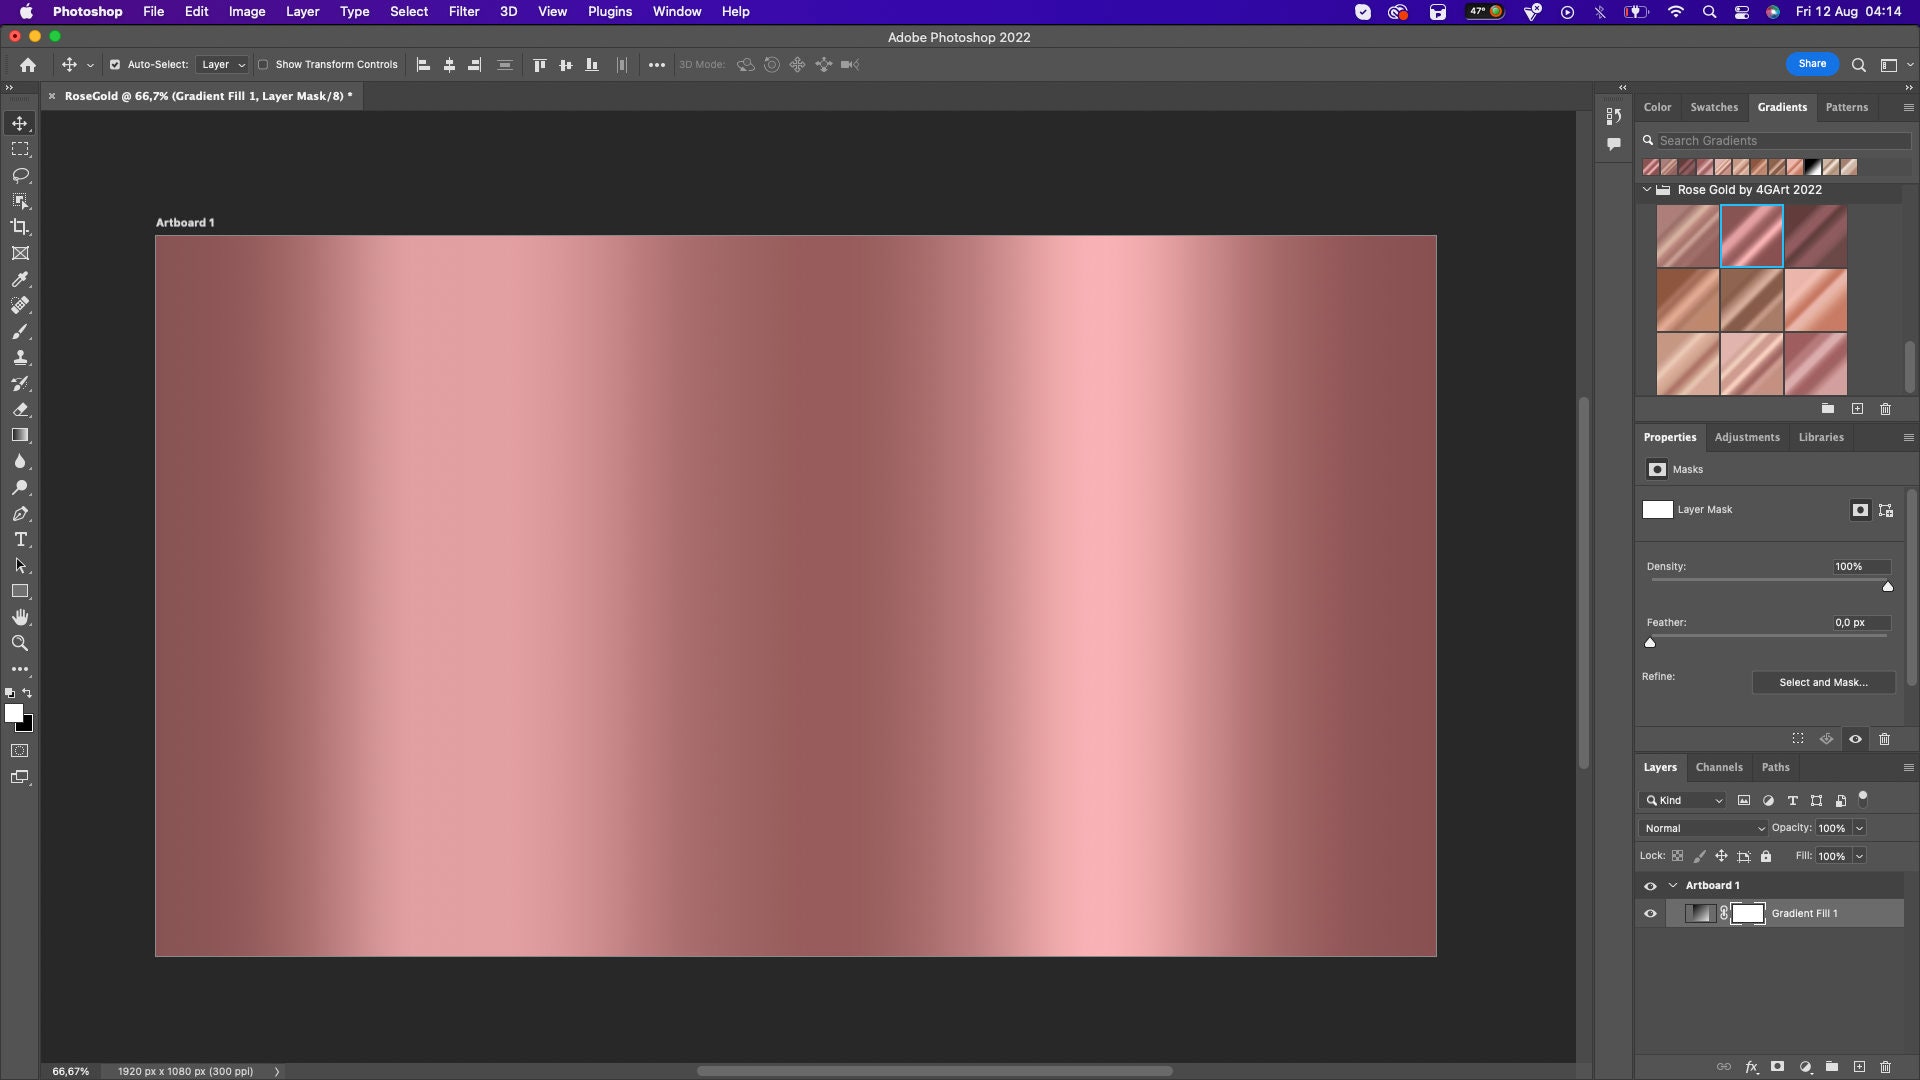Click the fx layer styles icon

(1752, 1067)
